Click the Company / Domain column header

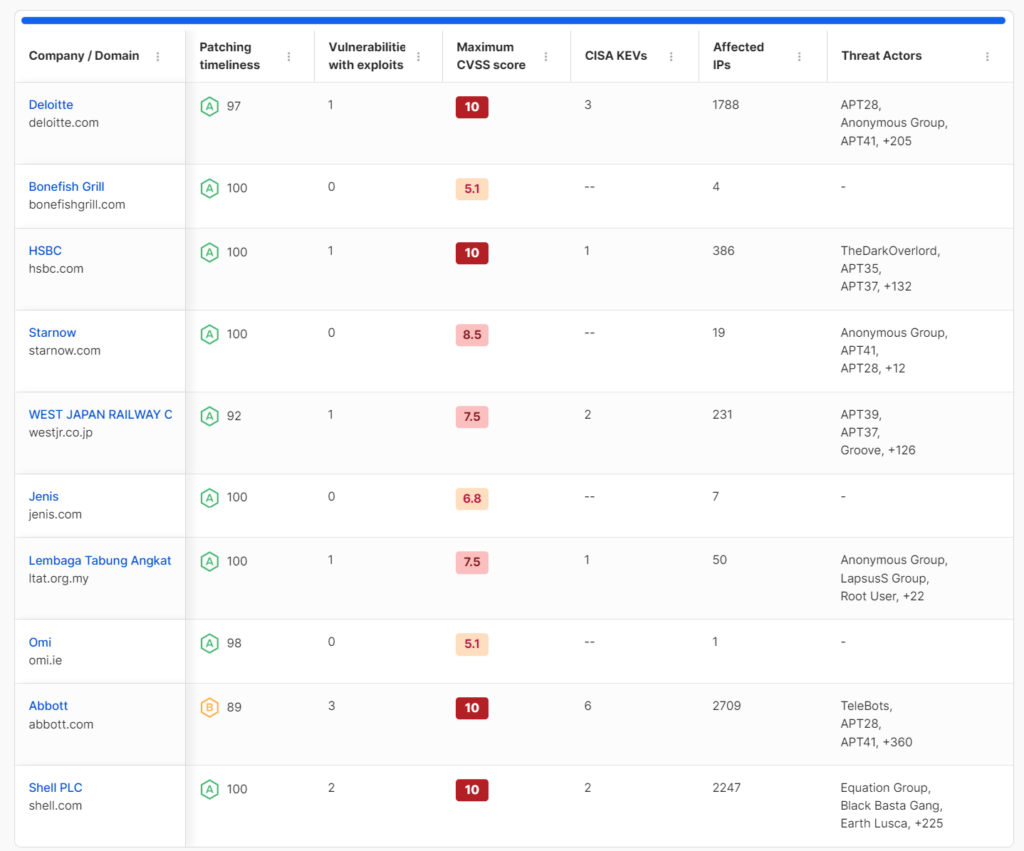(84, 56)
